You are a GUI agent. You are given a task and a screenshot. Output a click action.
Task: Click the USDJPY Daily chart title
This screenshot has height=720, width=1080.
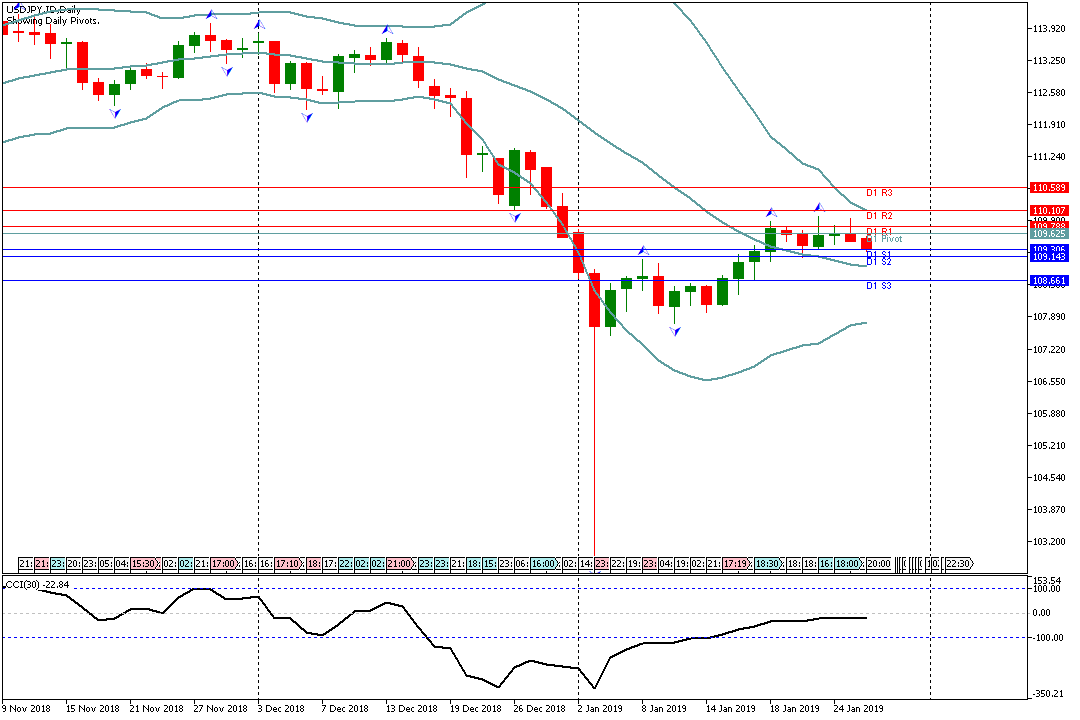[x=43, y=10]
